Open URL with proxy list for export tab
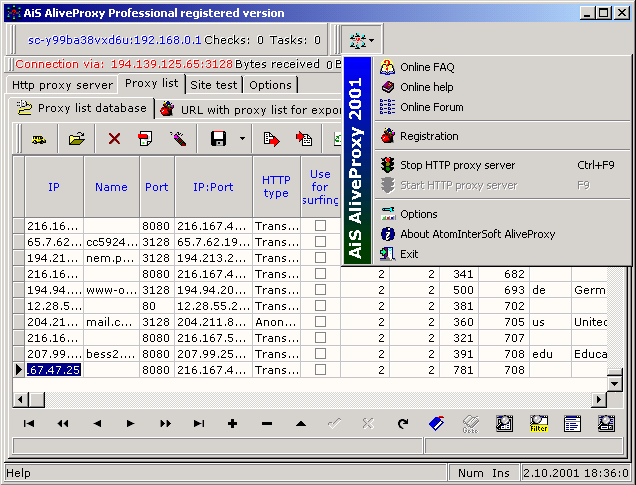Image resolution: width=636 pixels, height=485 pixels. click(250, 109)
